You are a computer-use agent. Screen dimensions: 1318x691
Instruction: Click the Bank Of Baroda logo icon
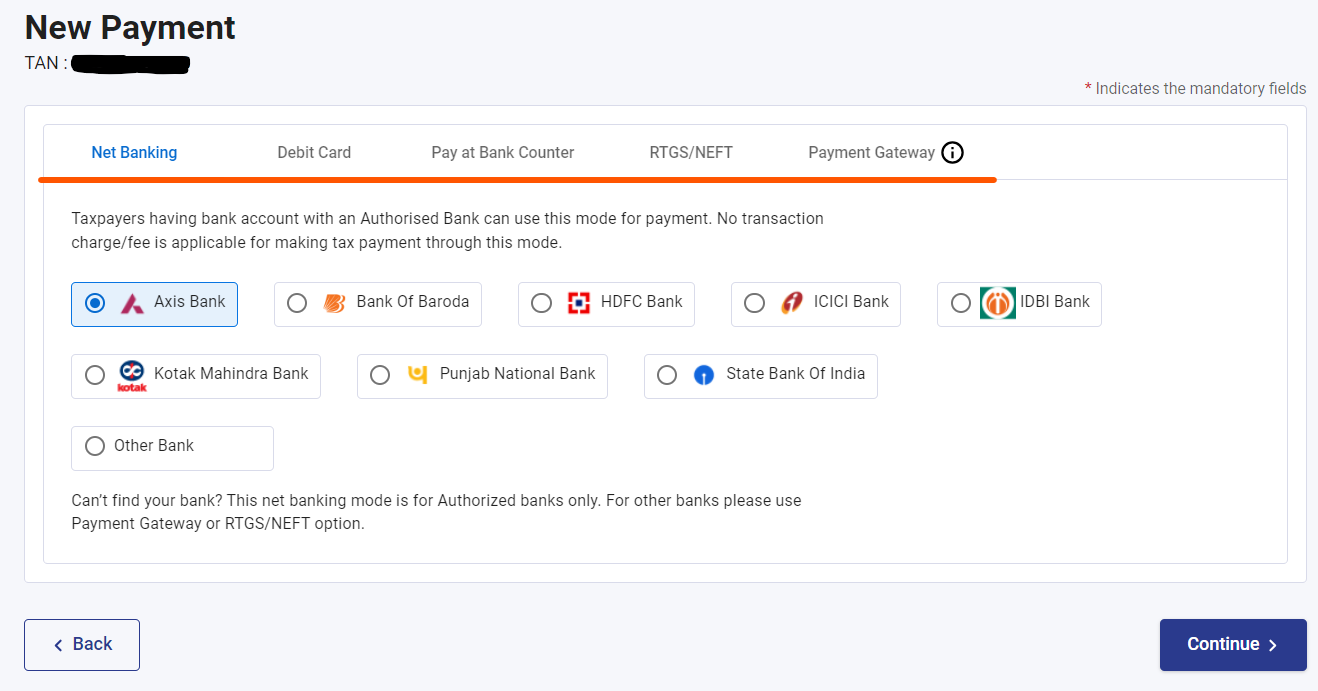pyautogui.click(x=331, y=302)
